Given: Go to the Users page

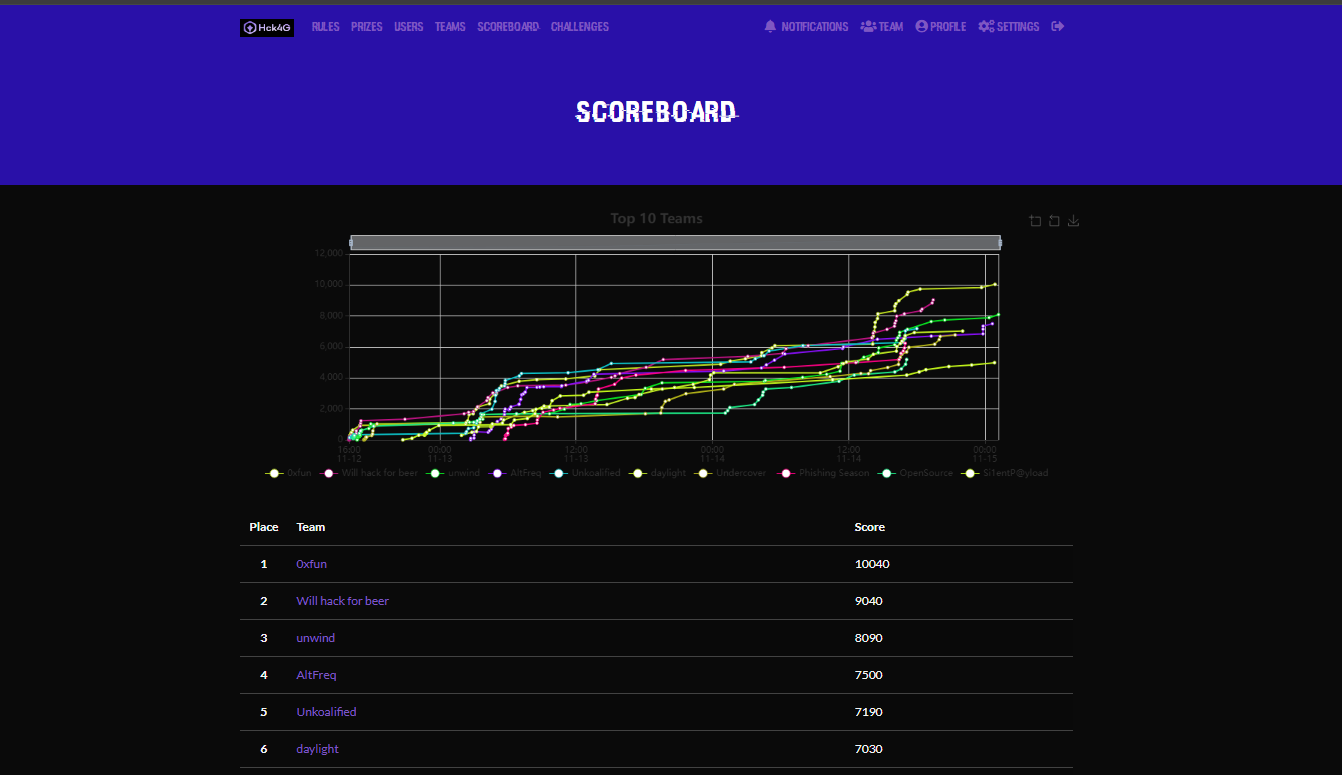Looking at the screenshot, I should coord(409,27).
